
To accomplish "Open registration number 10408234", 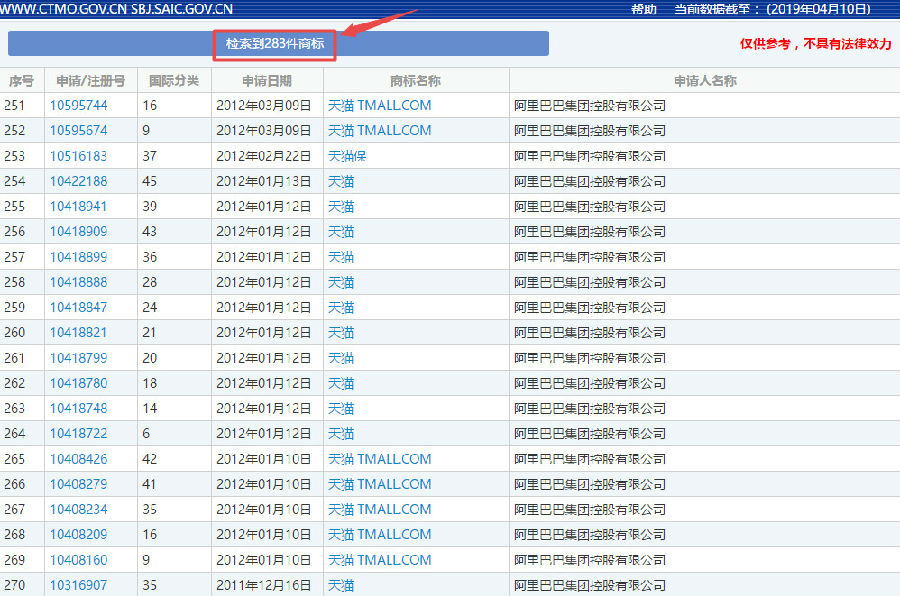I will 79,510.
